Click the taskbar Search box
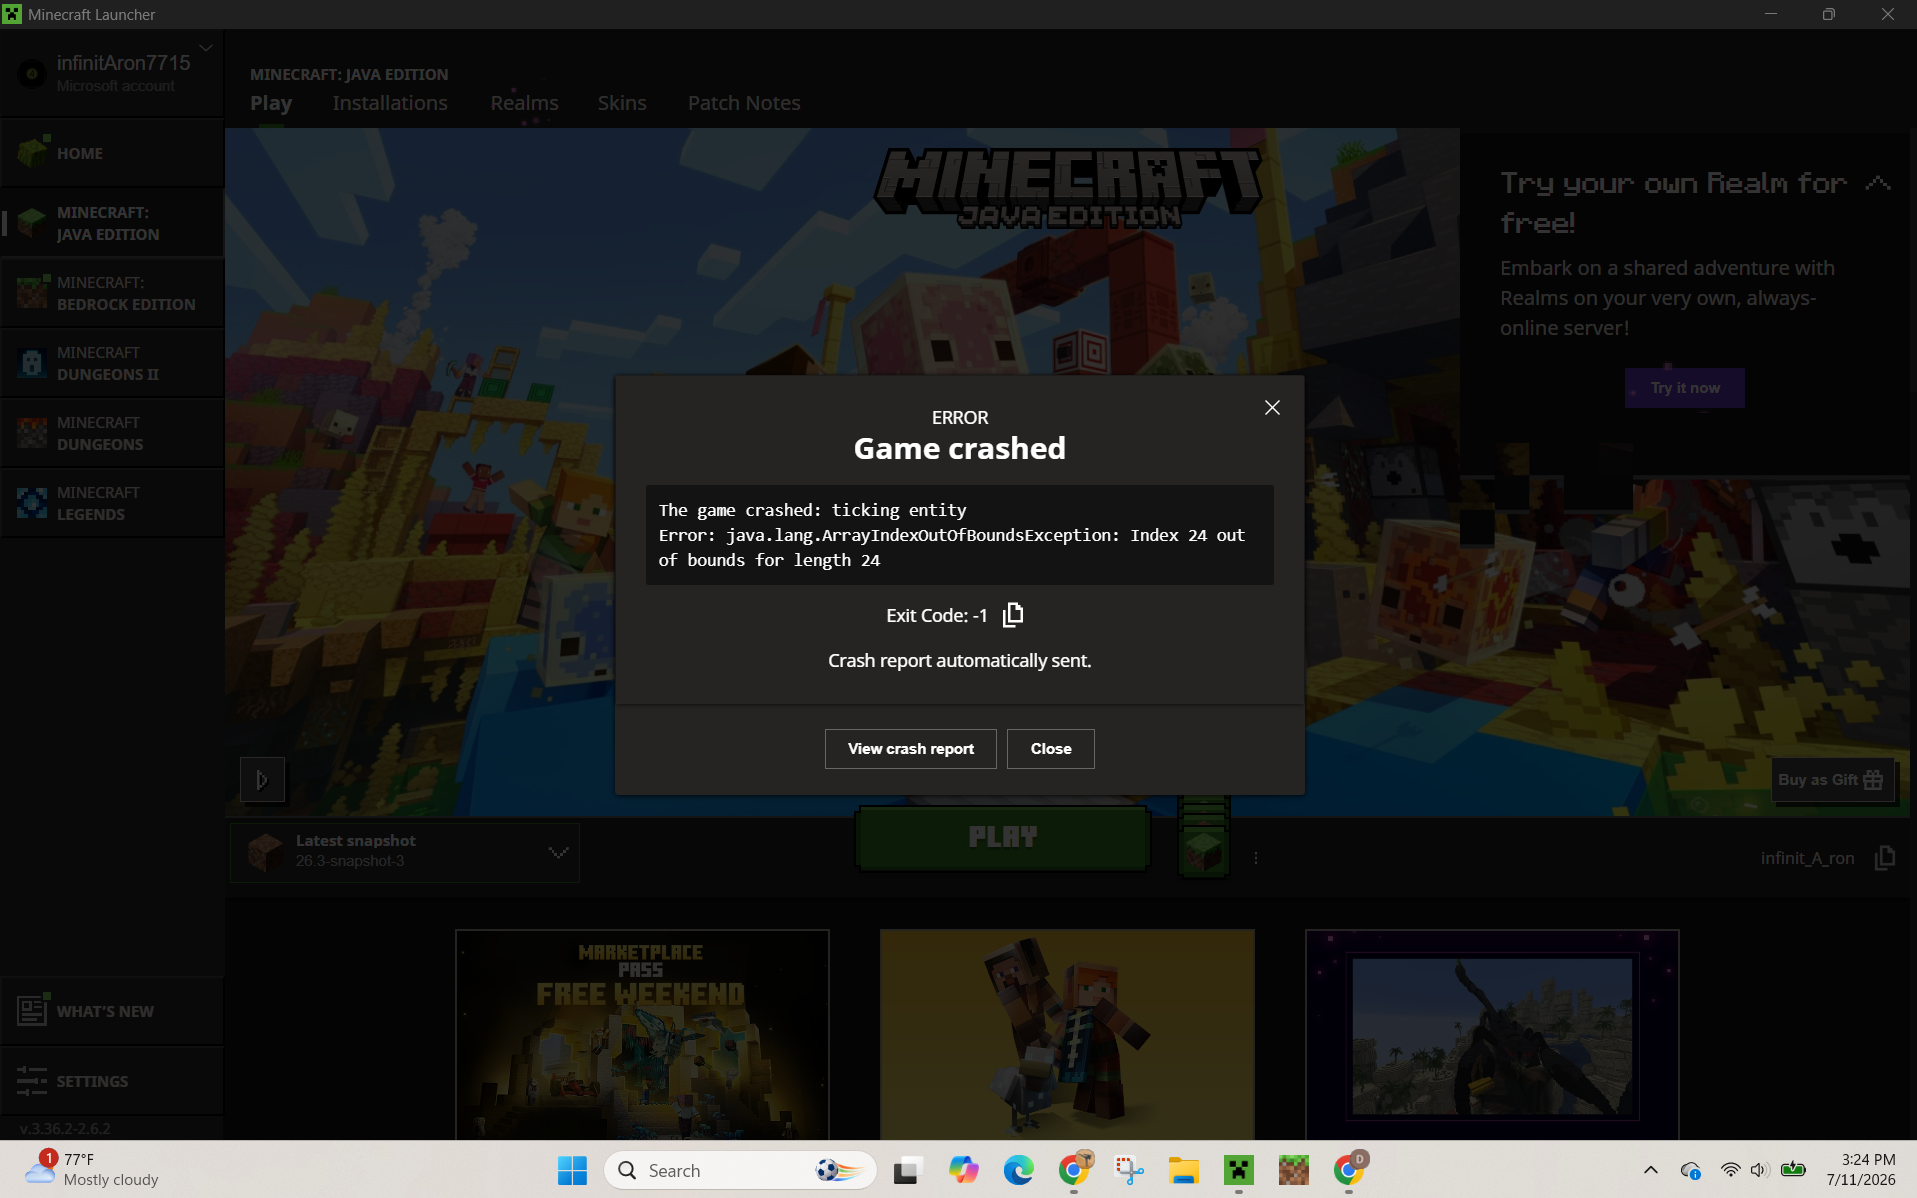The height and width of the screenshot is (1198, 1917). [x=740, y=1170]
